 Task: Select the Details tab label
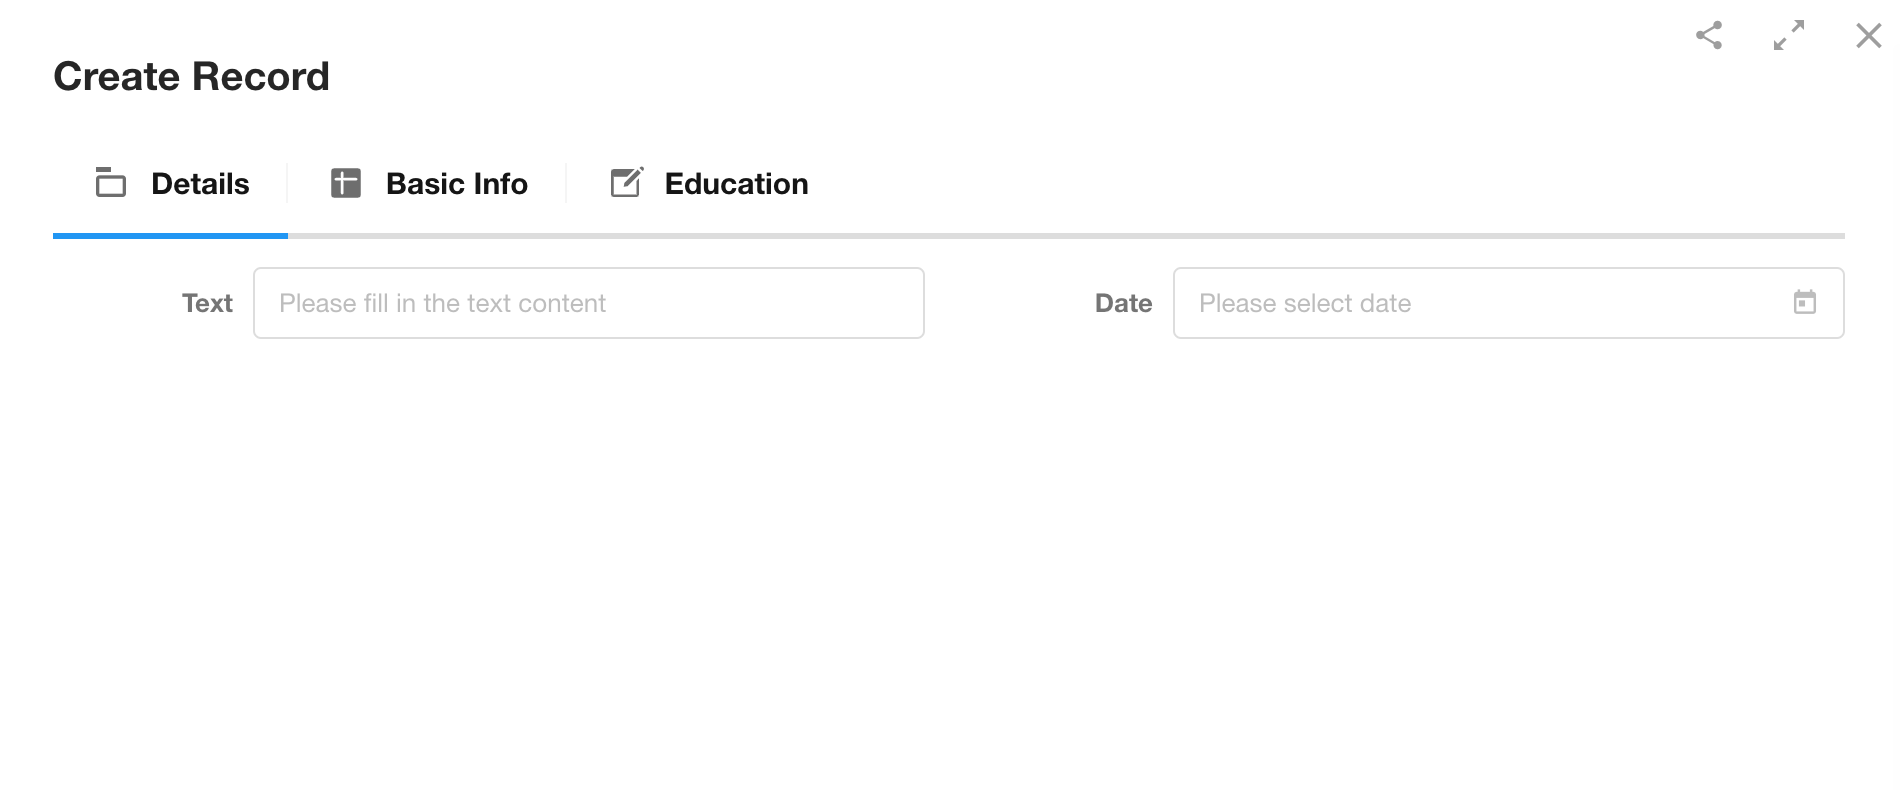tap(200, 184)
